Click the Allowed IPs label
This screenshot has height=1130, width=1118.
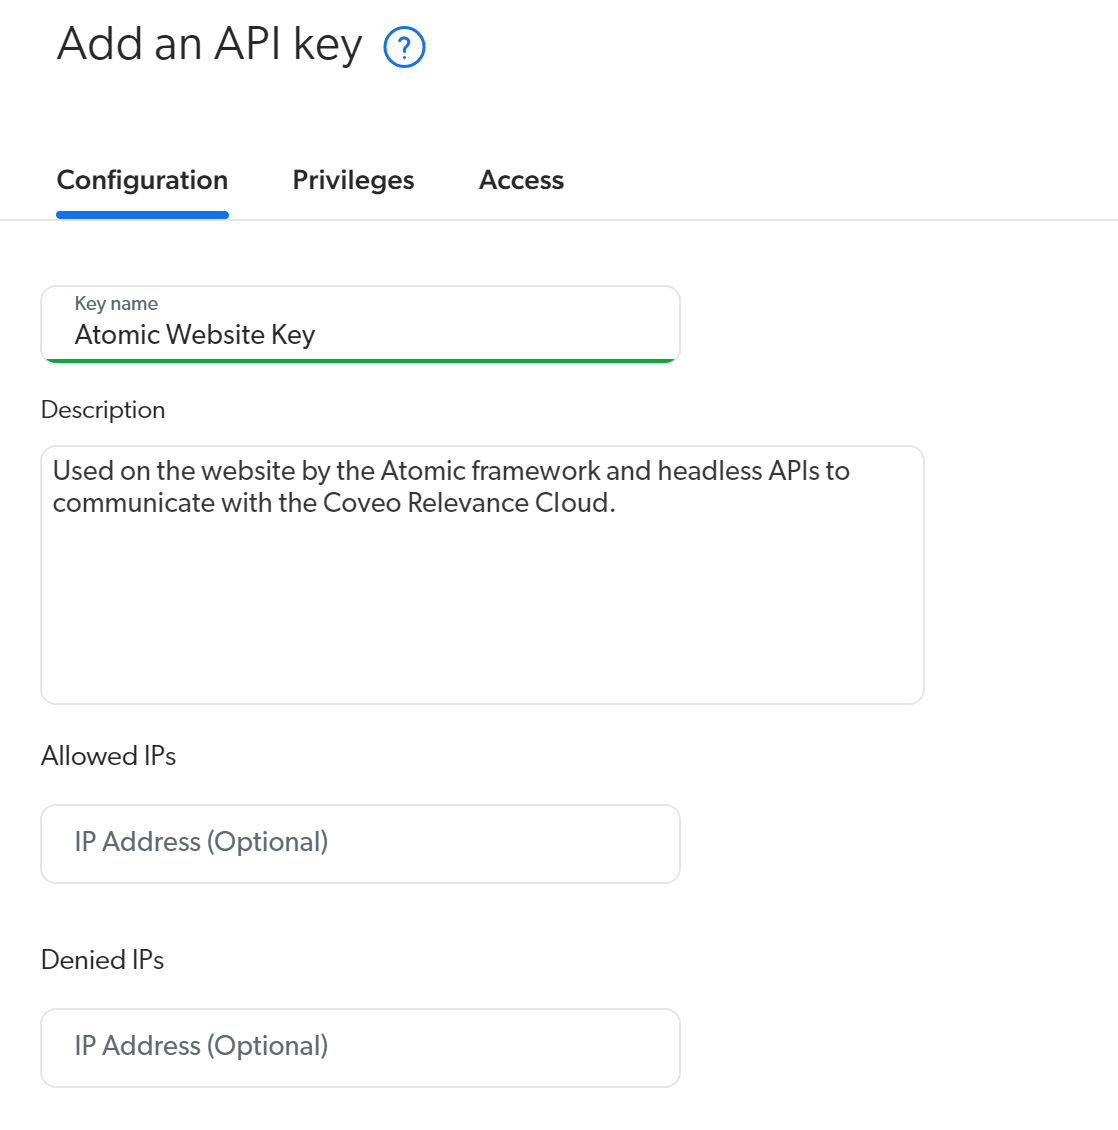108,756
